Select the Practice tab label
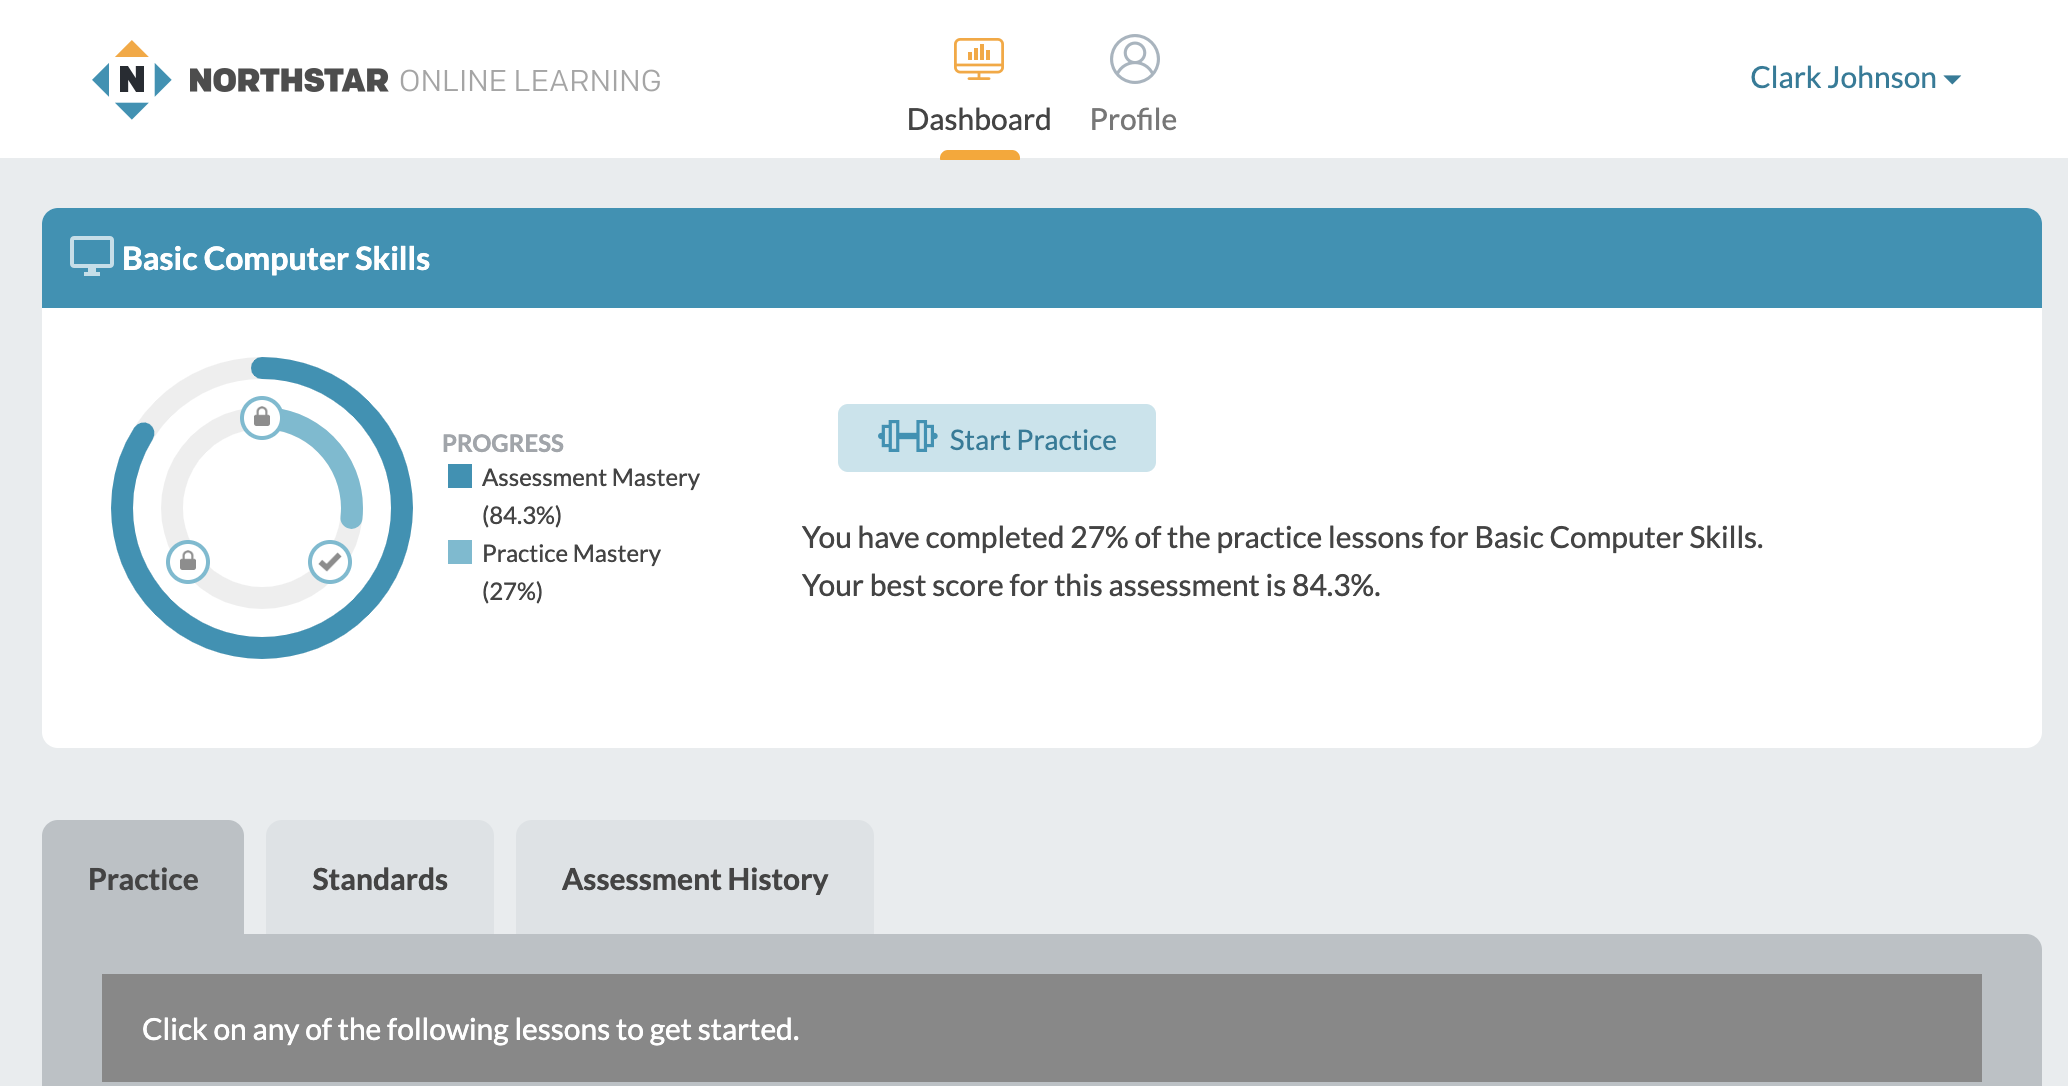Viewport: 2068px width, 1086px height. pyautogui.click(x=143, y=878)
